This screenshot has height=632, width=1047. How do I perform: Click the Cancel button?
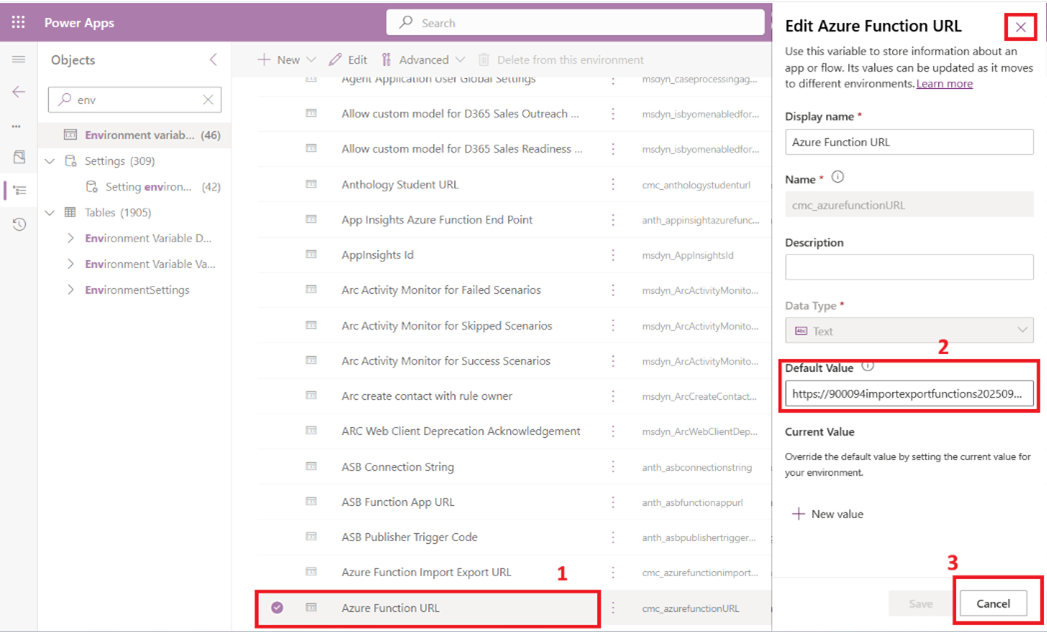coord(992,603)
